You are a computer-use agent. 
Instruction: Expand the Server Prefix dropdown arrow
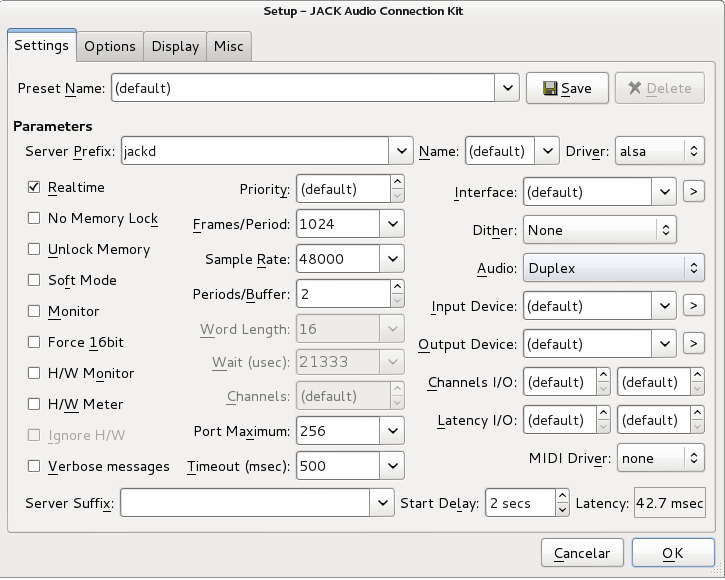coord(401,151)
